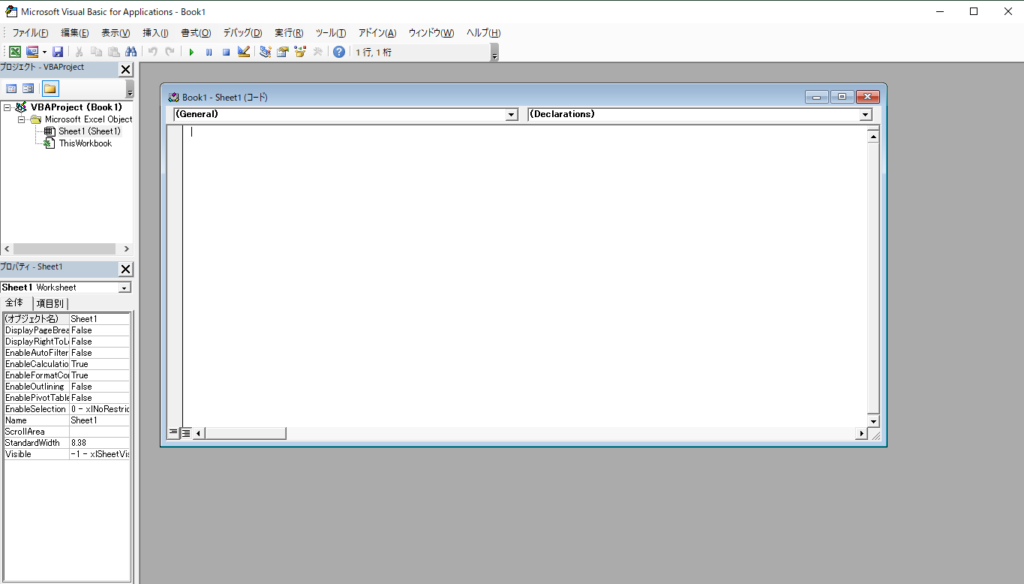Image resolution: width=1024 pixels, height=584 pixels.
Task: Run the macro with green play icon
Action: tap(191, 52)
